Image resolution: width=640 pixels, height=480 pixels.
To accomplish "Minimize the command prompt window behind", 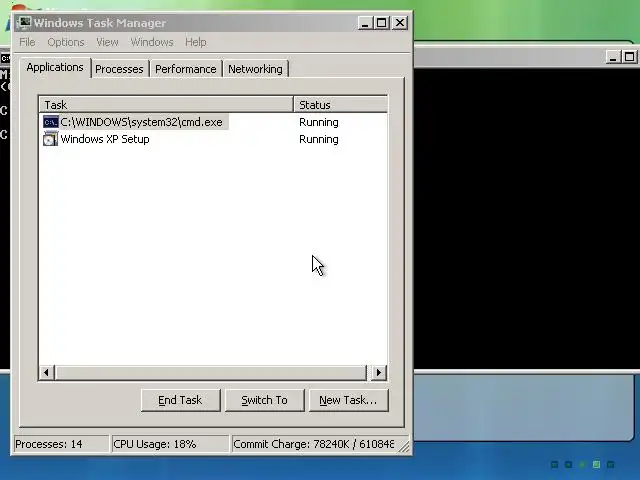I will 613,57.
